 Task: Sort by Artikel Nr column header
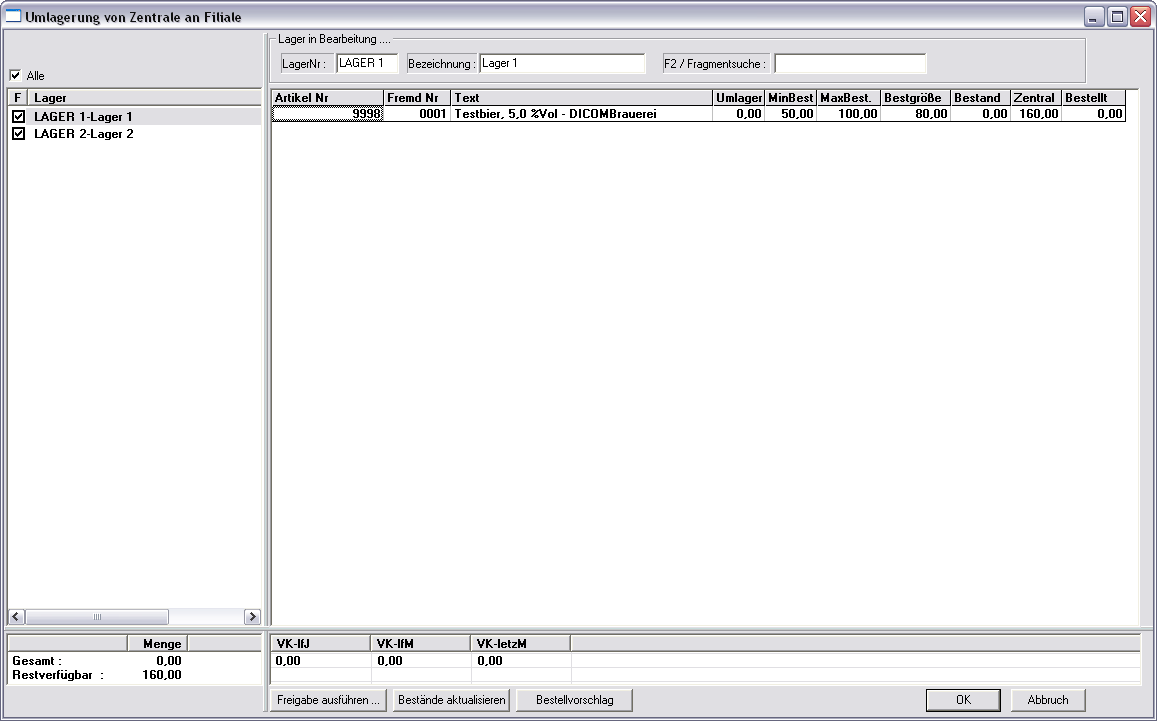(x=327, y=98)
